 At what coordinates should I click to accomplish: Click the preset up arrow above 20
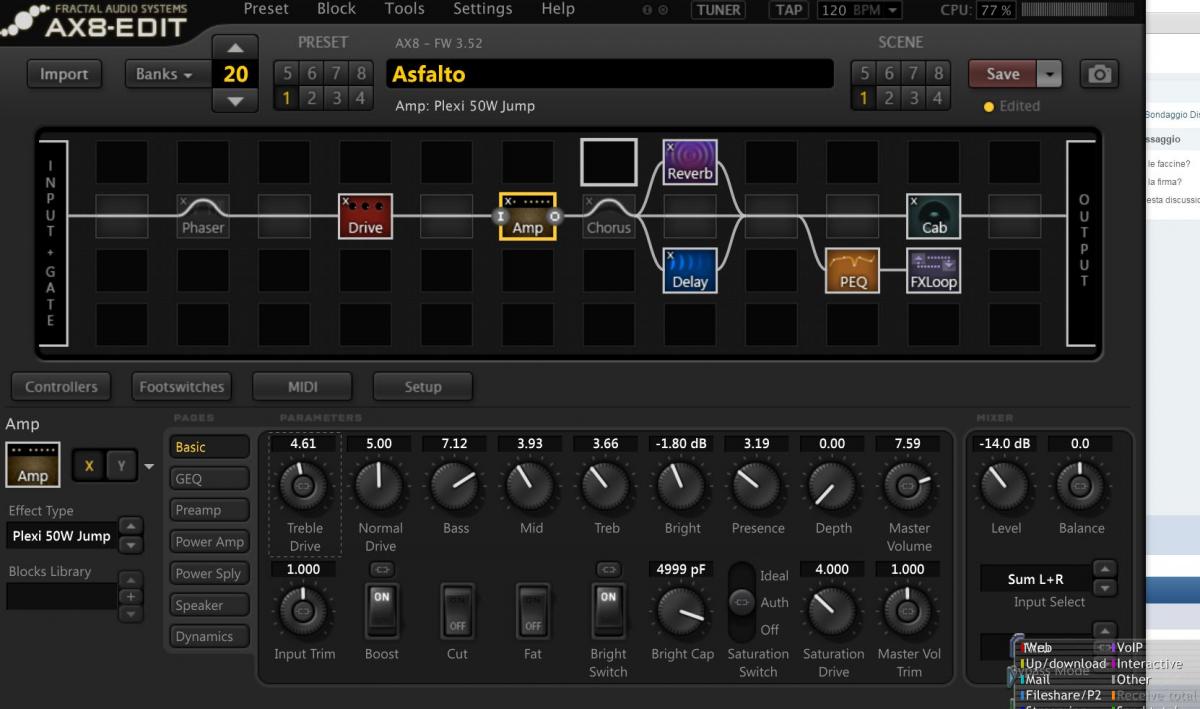tap(235, 47)
